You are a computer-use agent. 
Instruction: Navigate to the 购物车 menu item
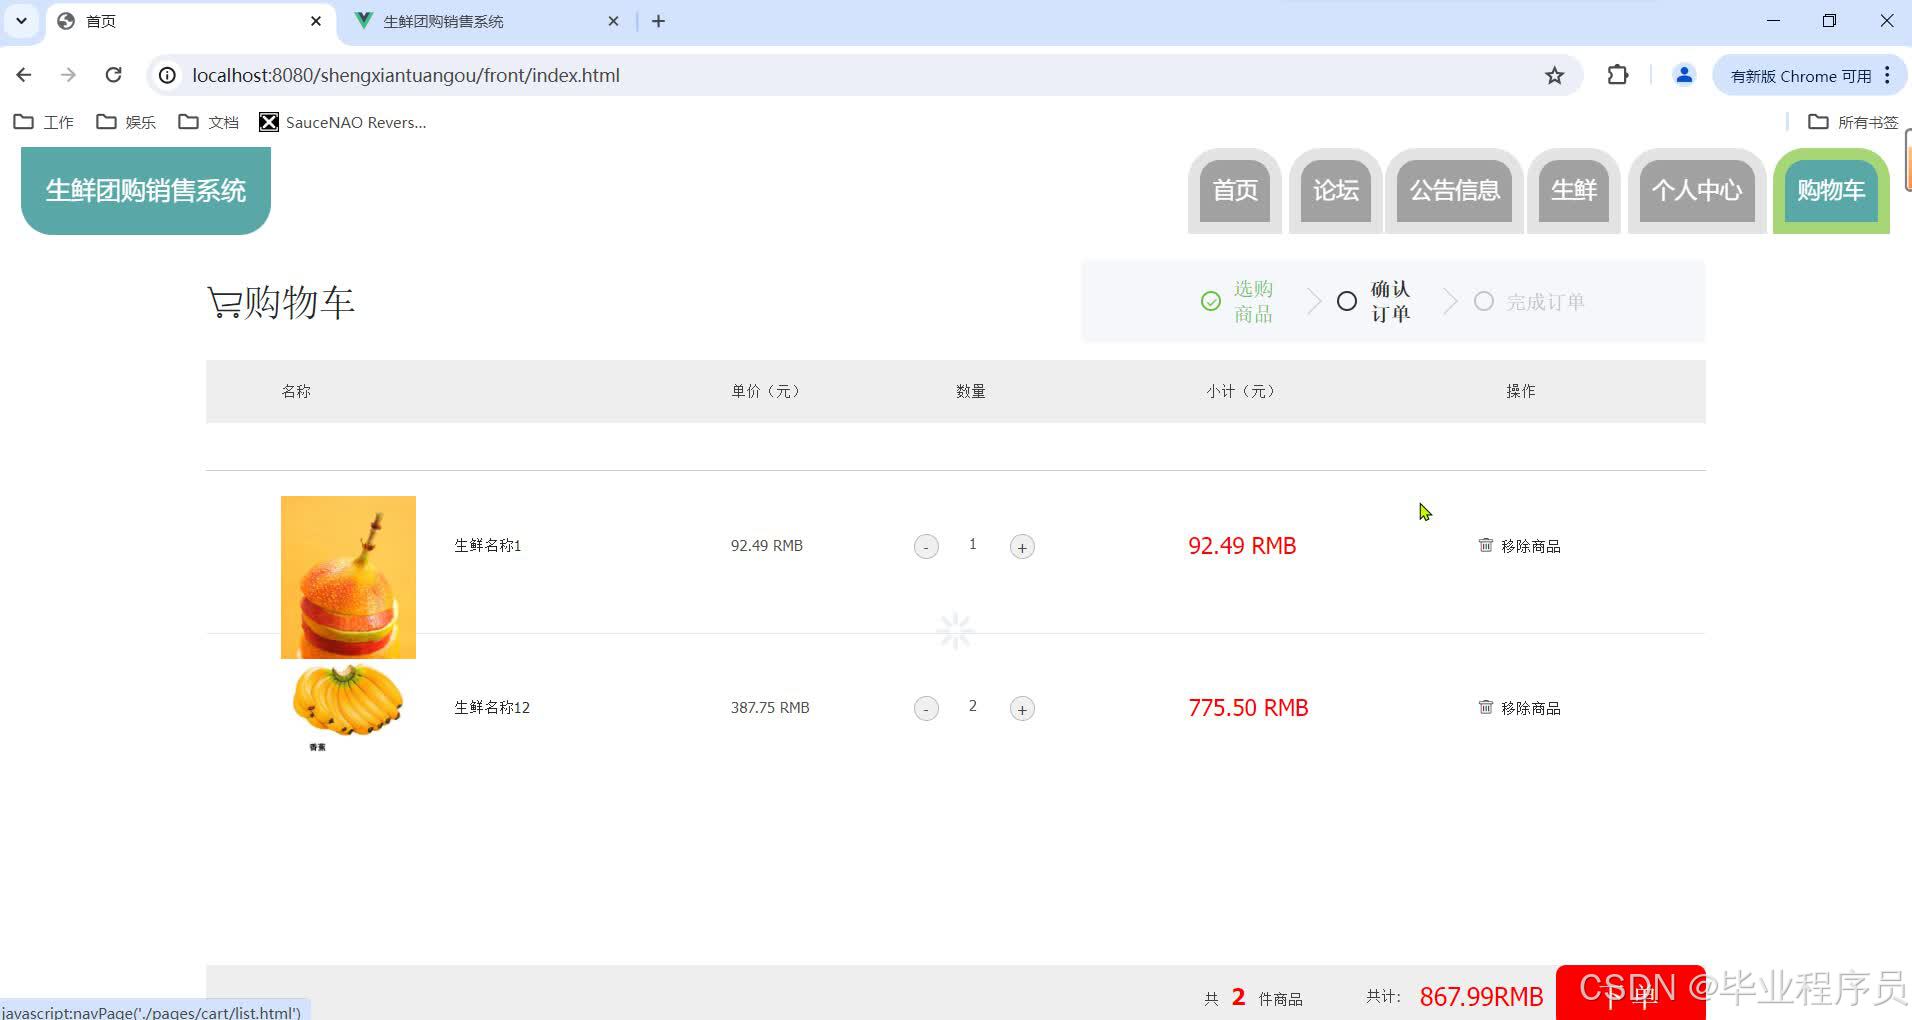click(1831, 190)
